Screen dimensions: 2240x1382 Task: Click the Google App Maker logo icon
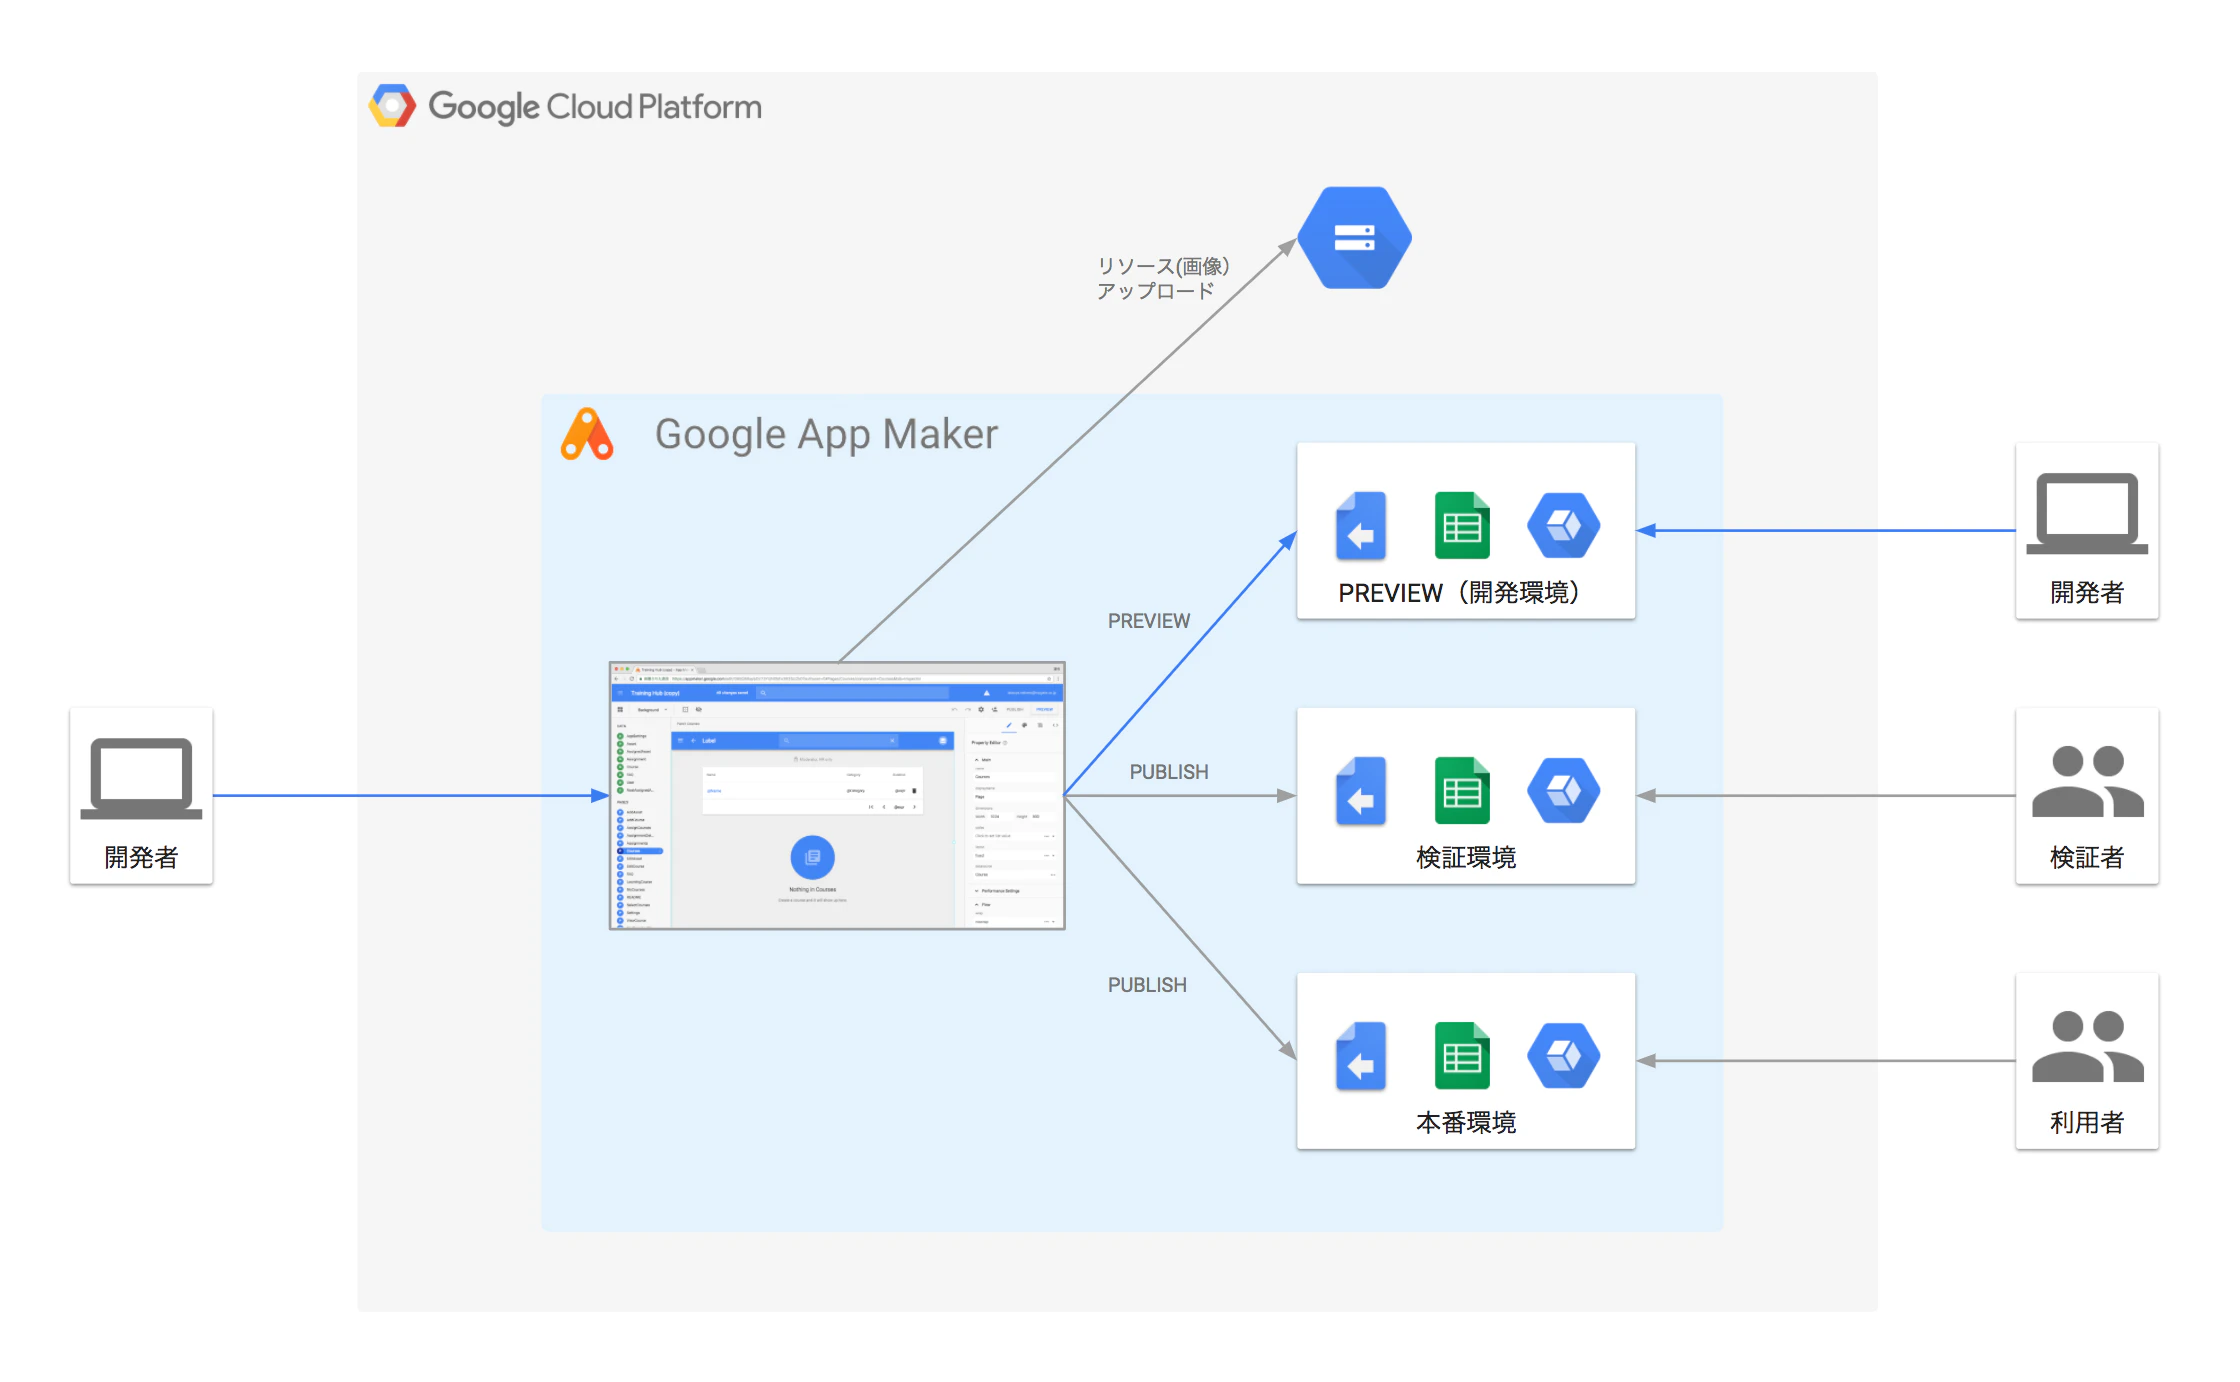pos(587,434)
